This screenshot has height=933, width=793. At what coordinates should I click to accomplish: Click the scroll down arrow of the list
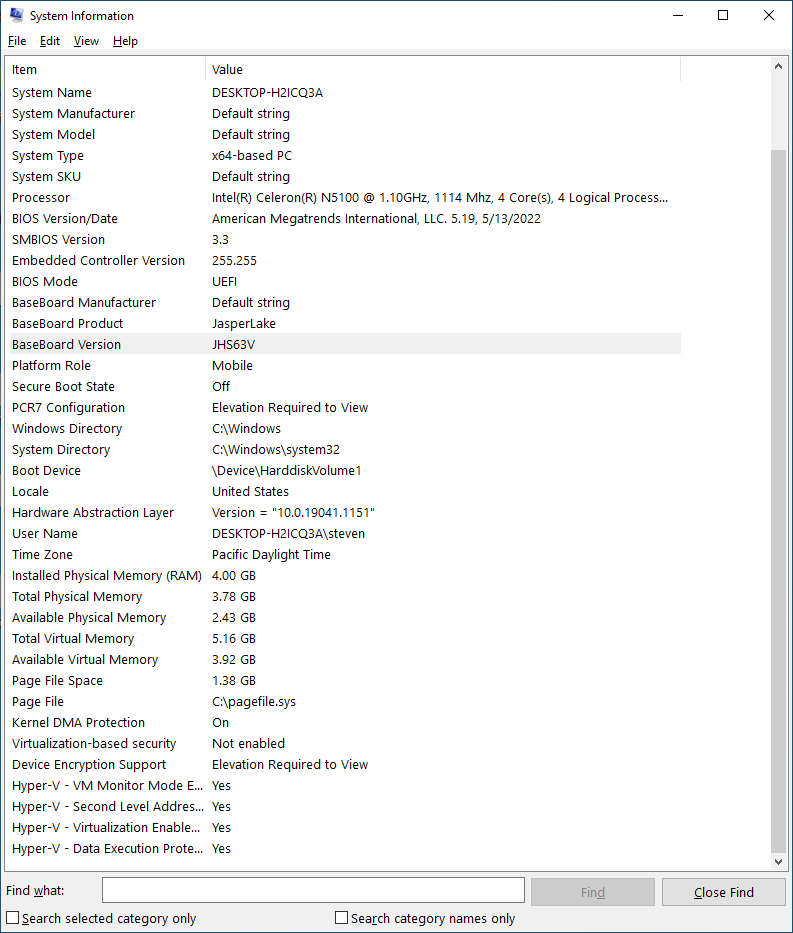(x=779, y=861)
